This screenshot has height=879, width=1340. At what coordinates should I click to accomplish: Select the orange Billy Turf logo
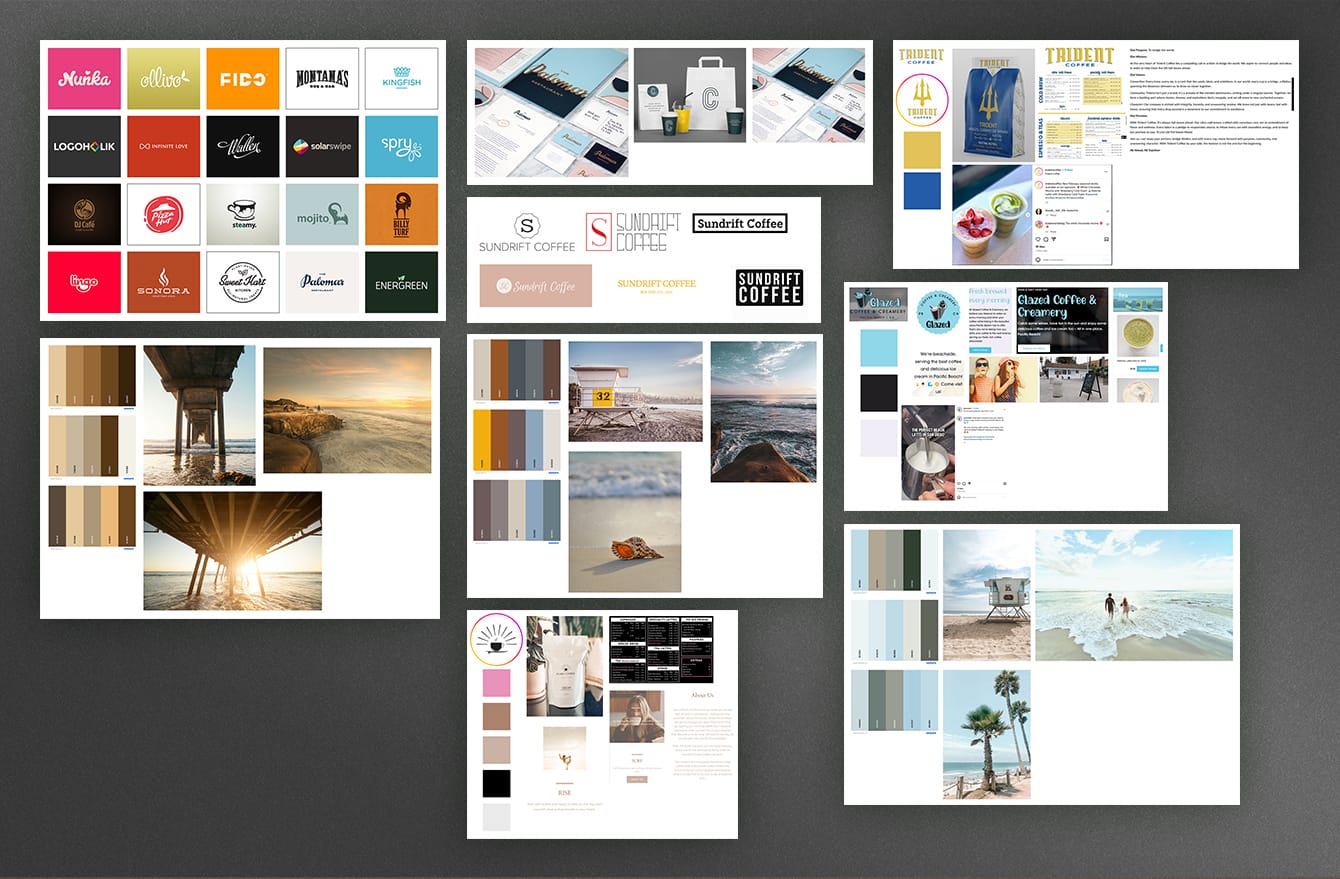click(401, 214)
